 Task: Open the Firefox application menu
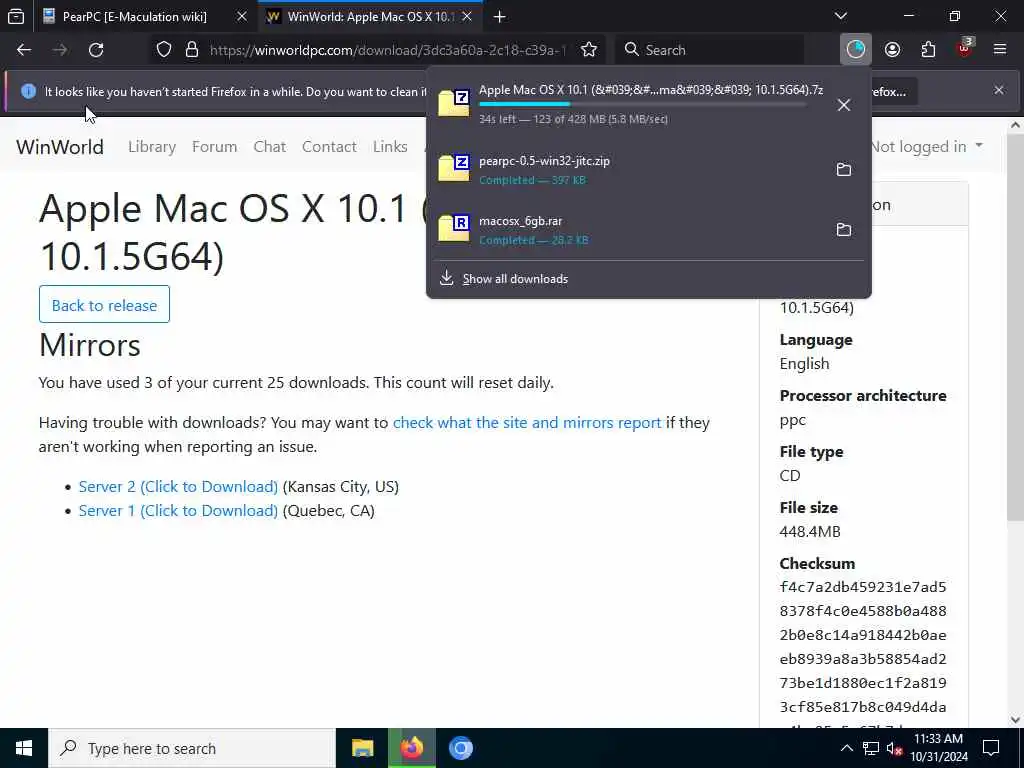[x=1000, y=50]
